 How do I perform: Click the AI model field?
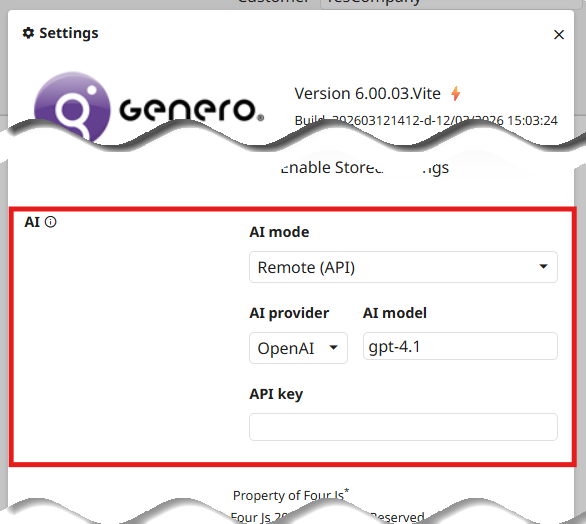pos(460,346)
